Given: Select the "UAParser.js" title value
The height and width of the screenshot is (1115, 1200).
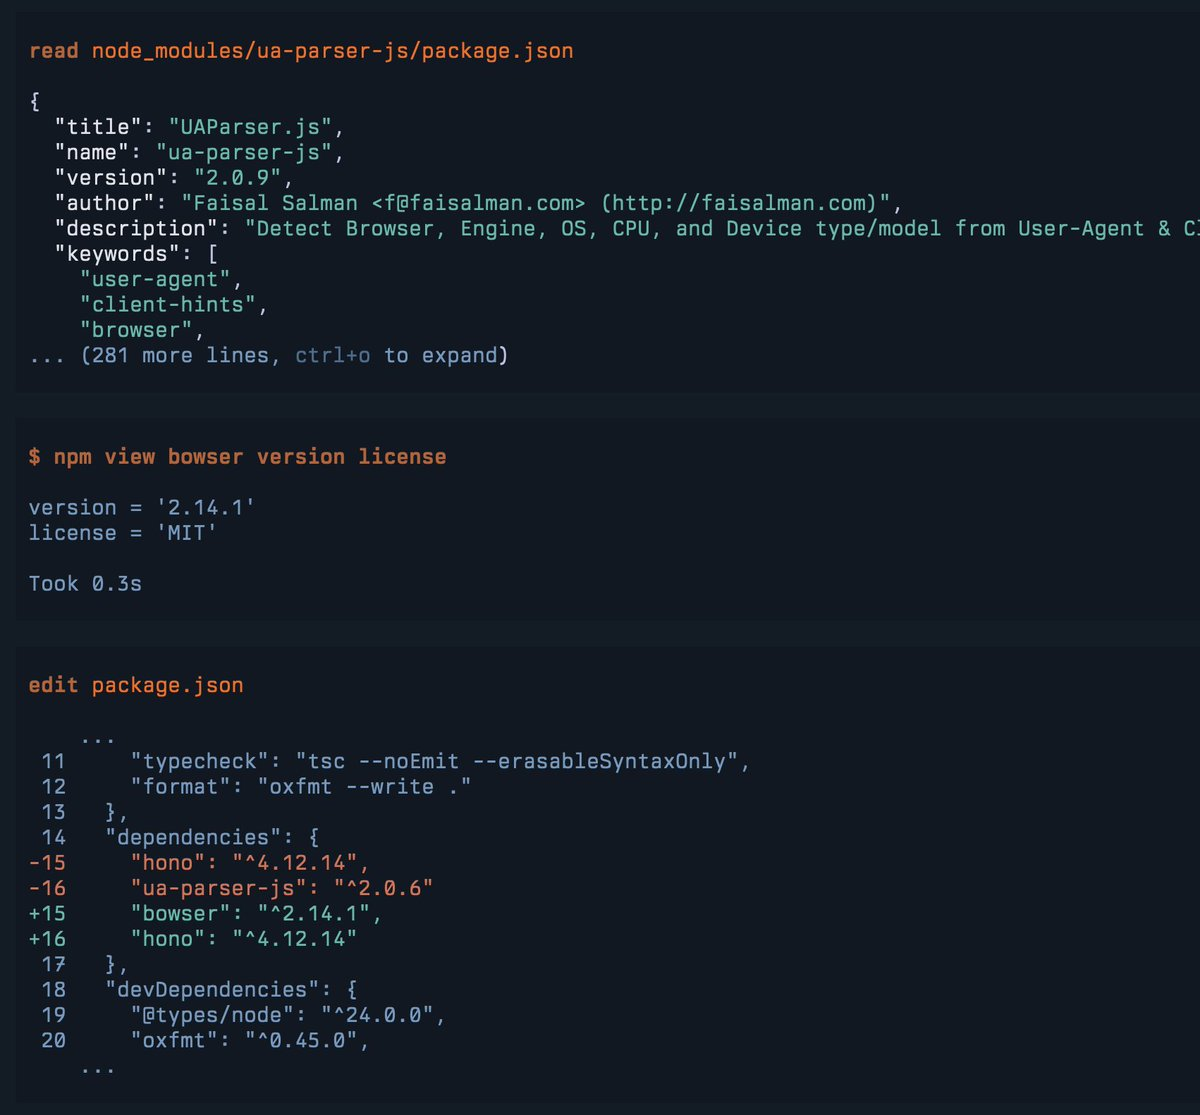Looking at the screenshot, I should pyautogui.click(x=254, y=127).
